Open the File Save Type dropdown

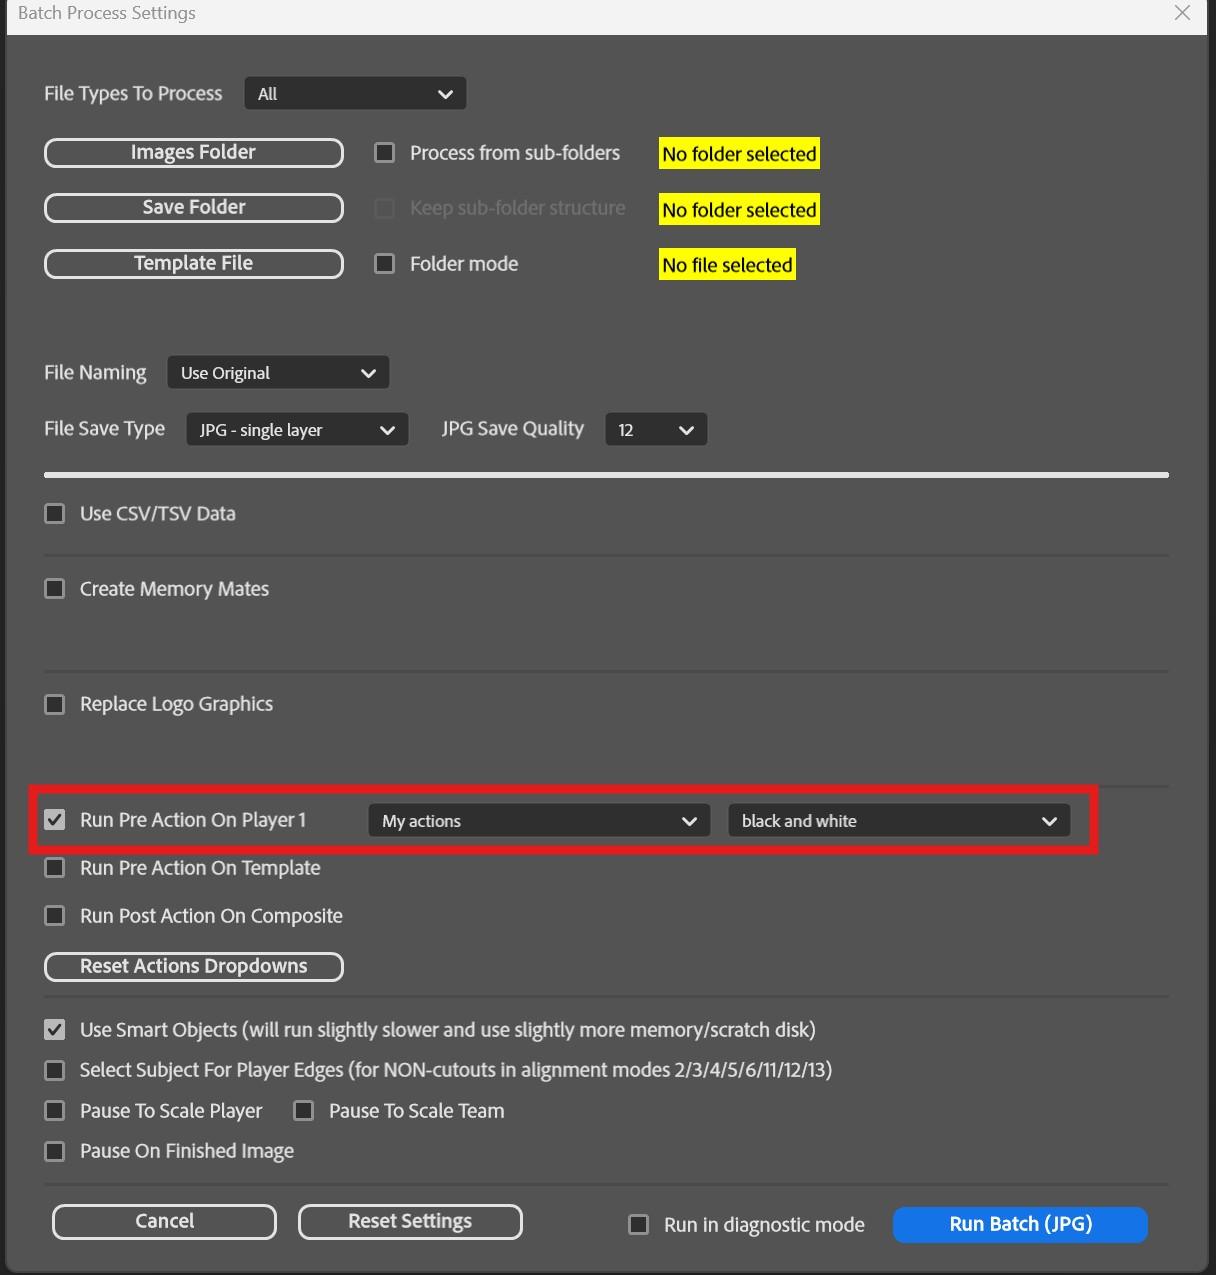pyautogui.click(x=297, y=430)
